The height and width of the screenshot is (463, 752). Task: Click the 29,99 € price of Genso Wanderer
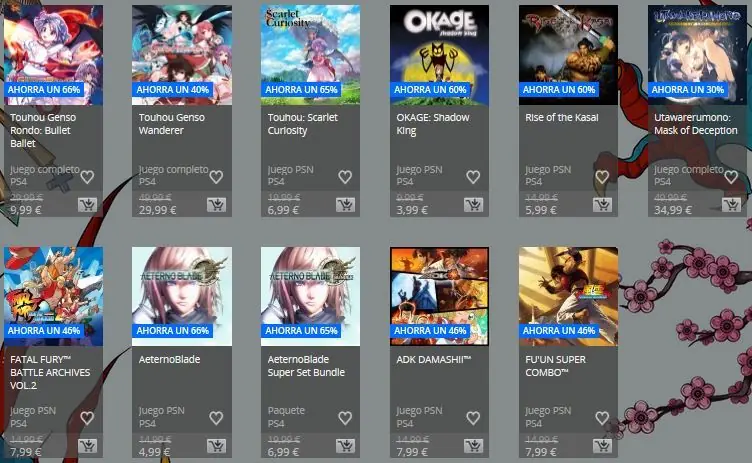(157, 210)
